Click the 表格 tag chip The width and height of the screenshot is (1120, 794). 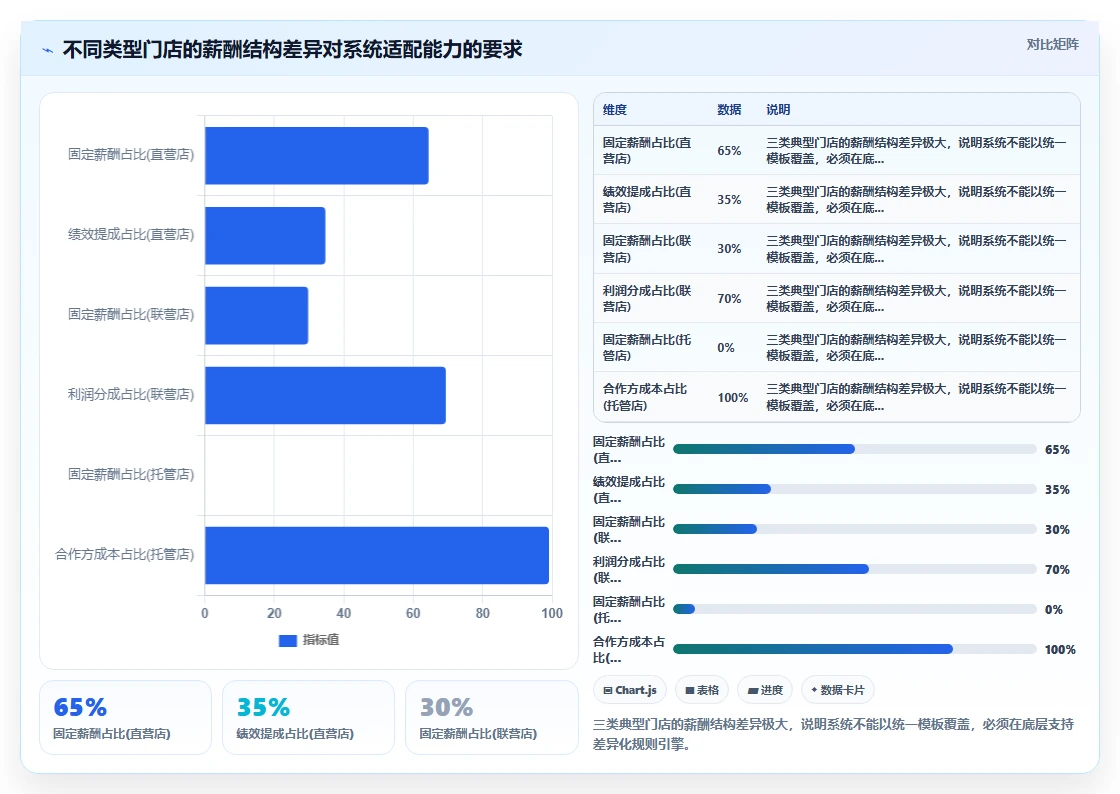pos(702,690)
